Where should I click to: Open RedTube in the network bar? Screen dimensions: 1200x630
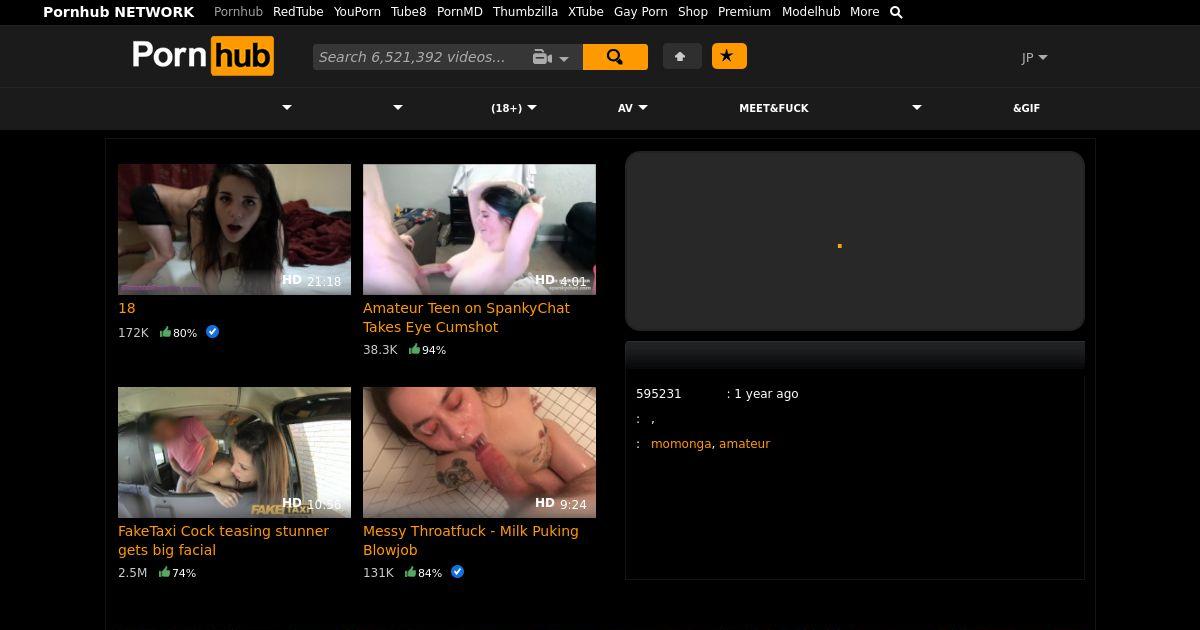coord(298,12)
